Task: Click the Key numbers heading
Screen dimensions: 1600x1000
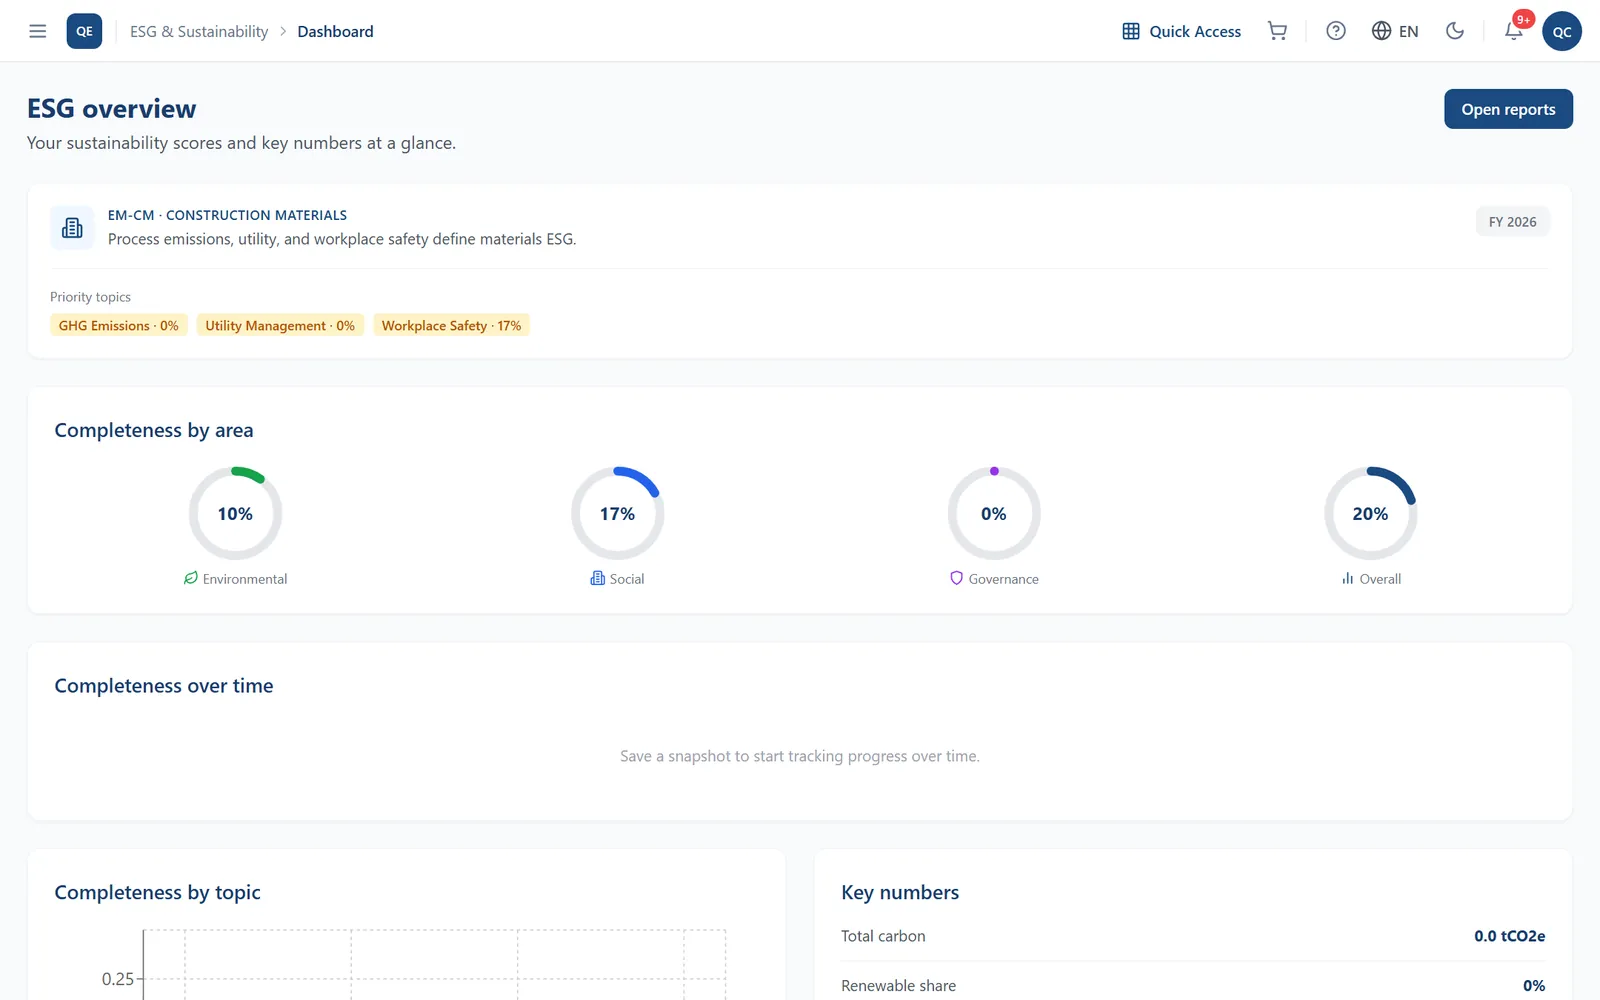Action: pos(900,892)
